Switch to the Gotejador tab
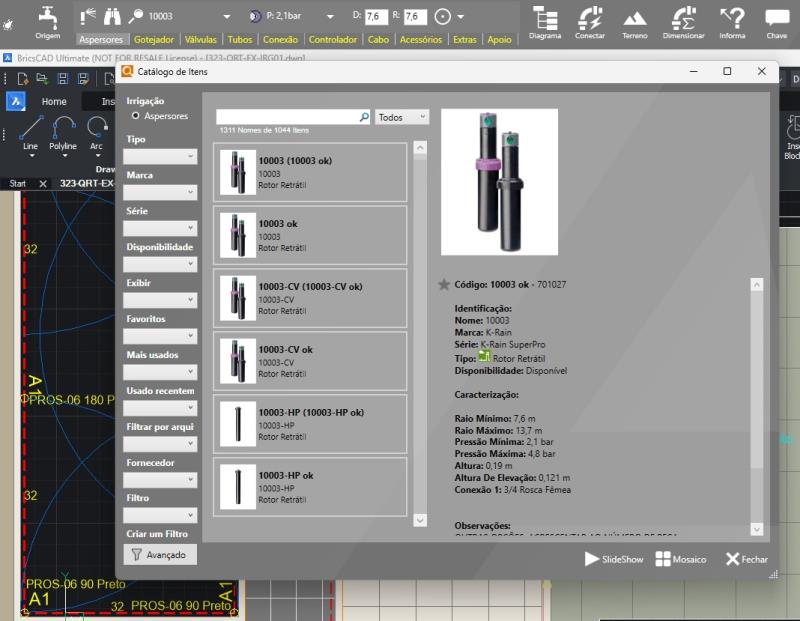The width and height of the screenshot is (800, 621). click(x=154, y=40)
